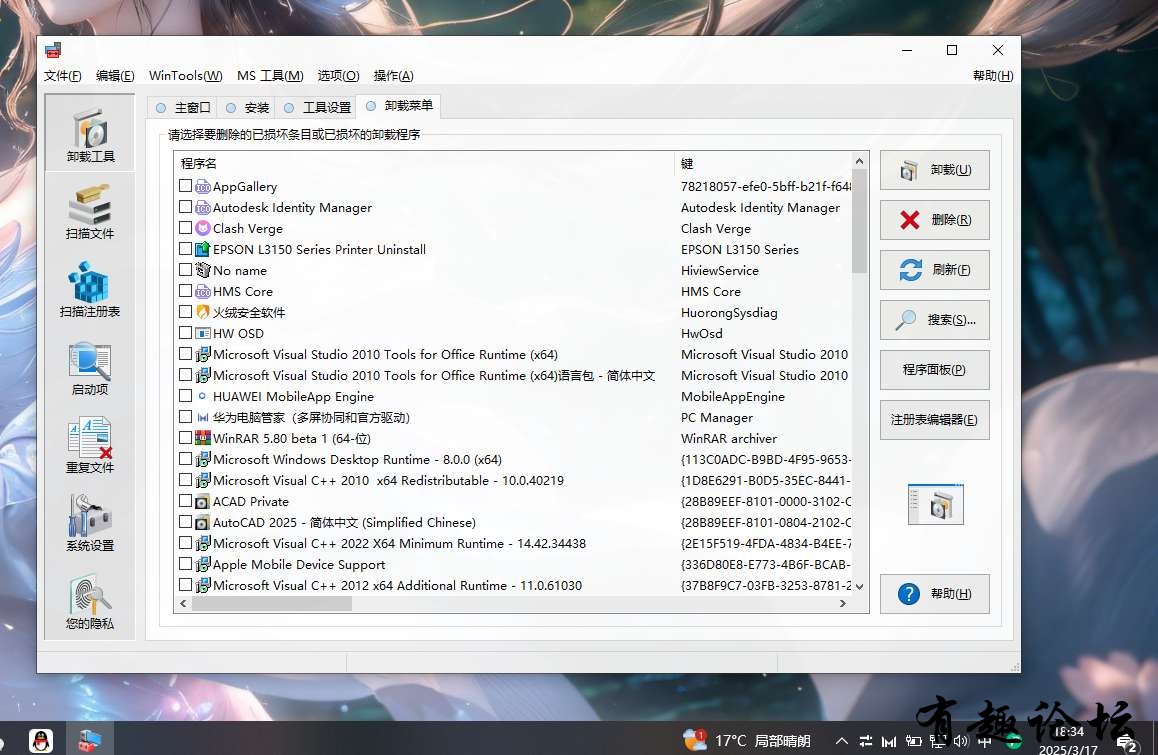Check the WinRAR 5.80 beta 1 checkbox
The height and width of the screenshot is (755, 1158).
point(185,438)
